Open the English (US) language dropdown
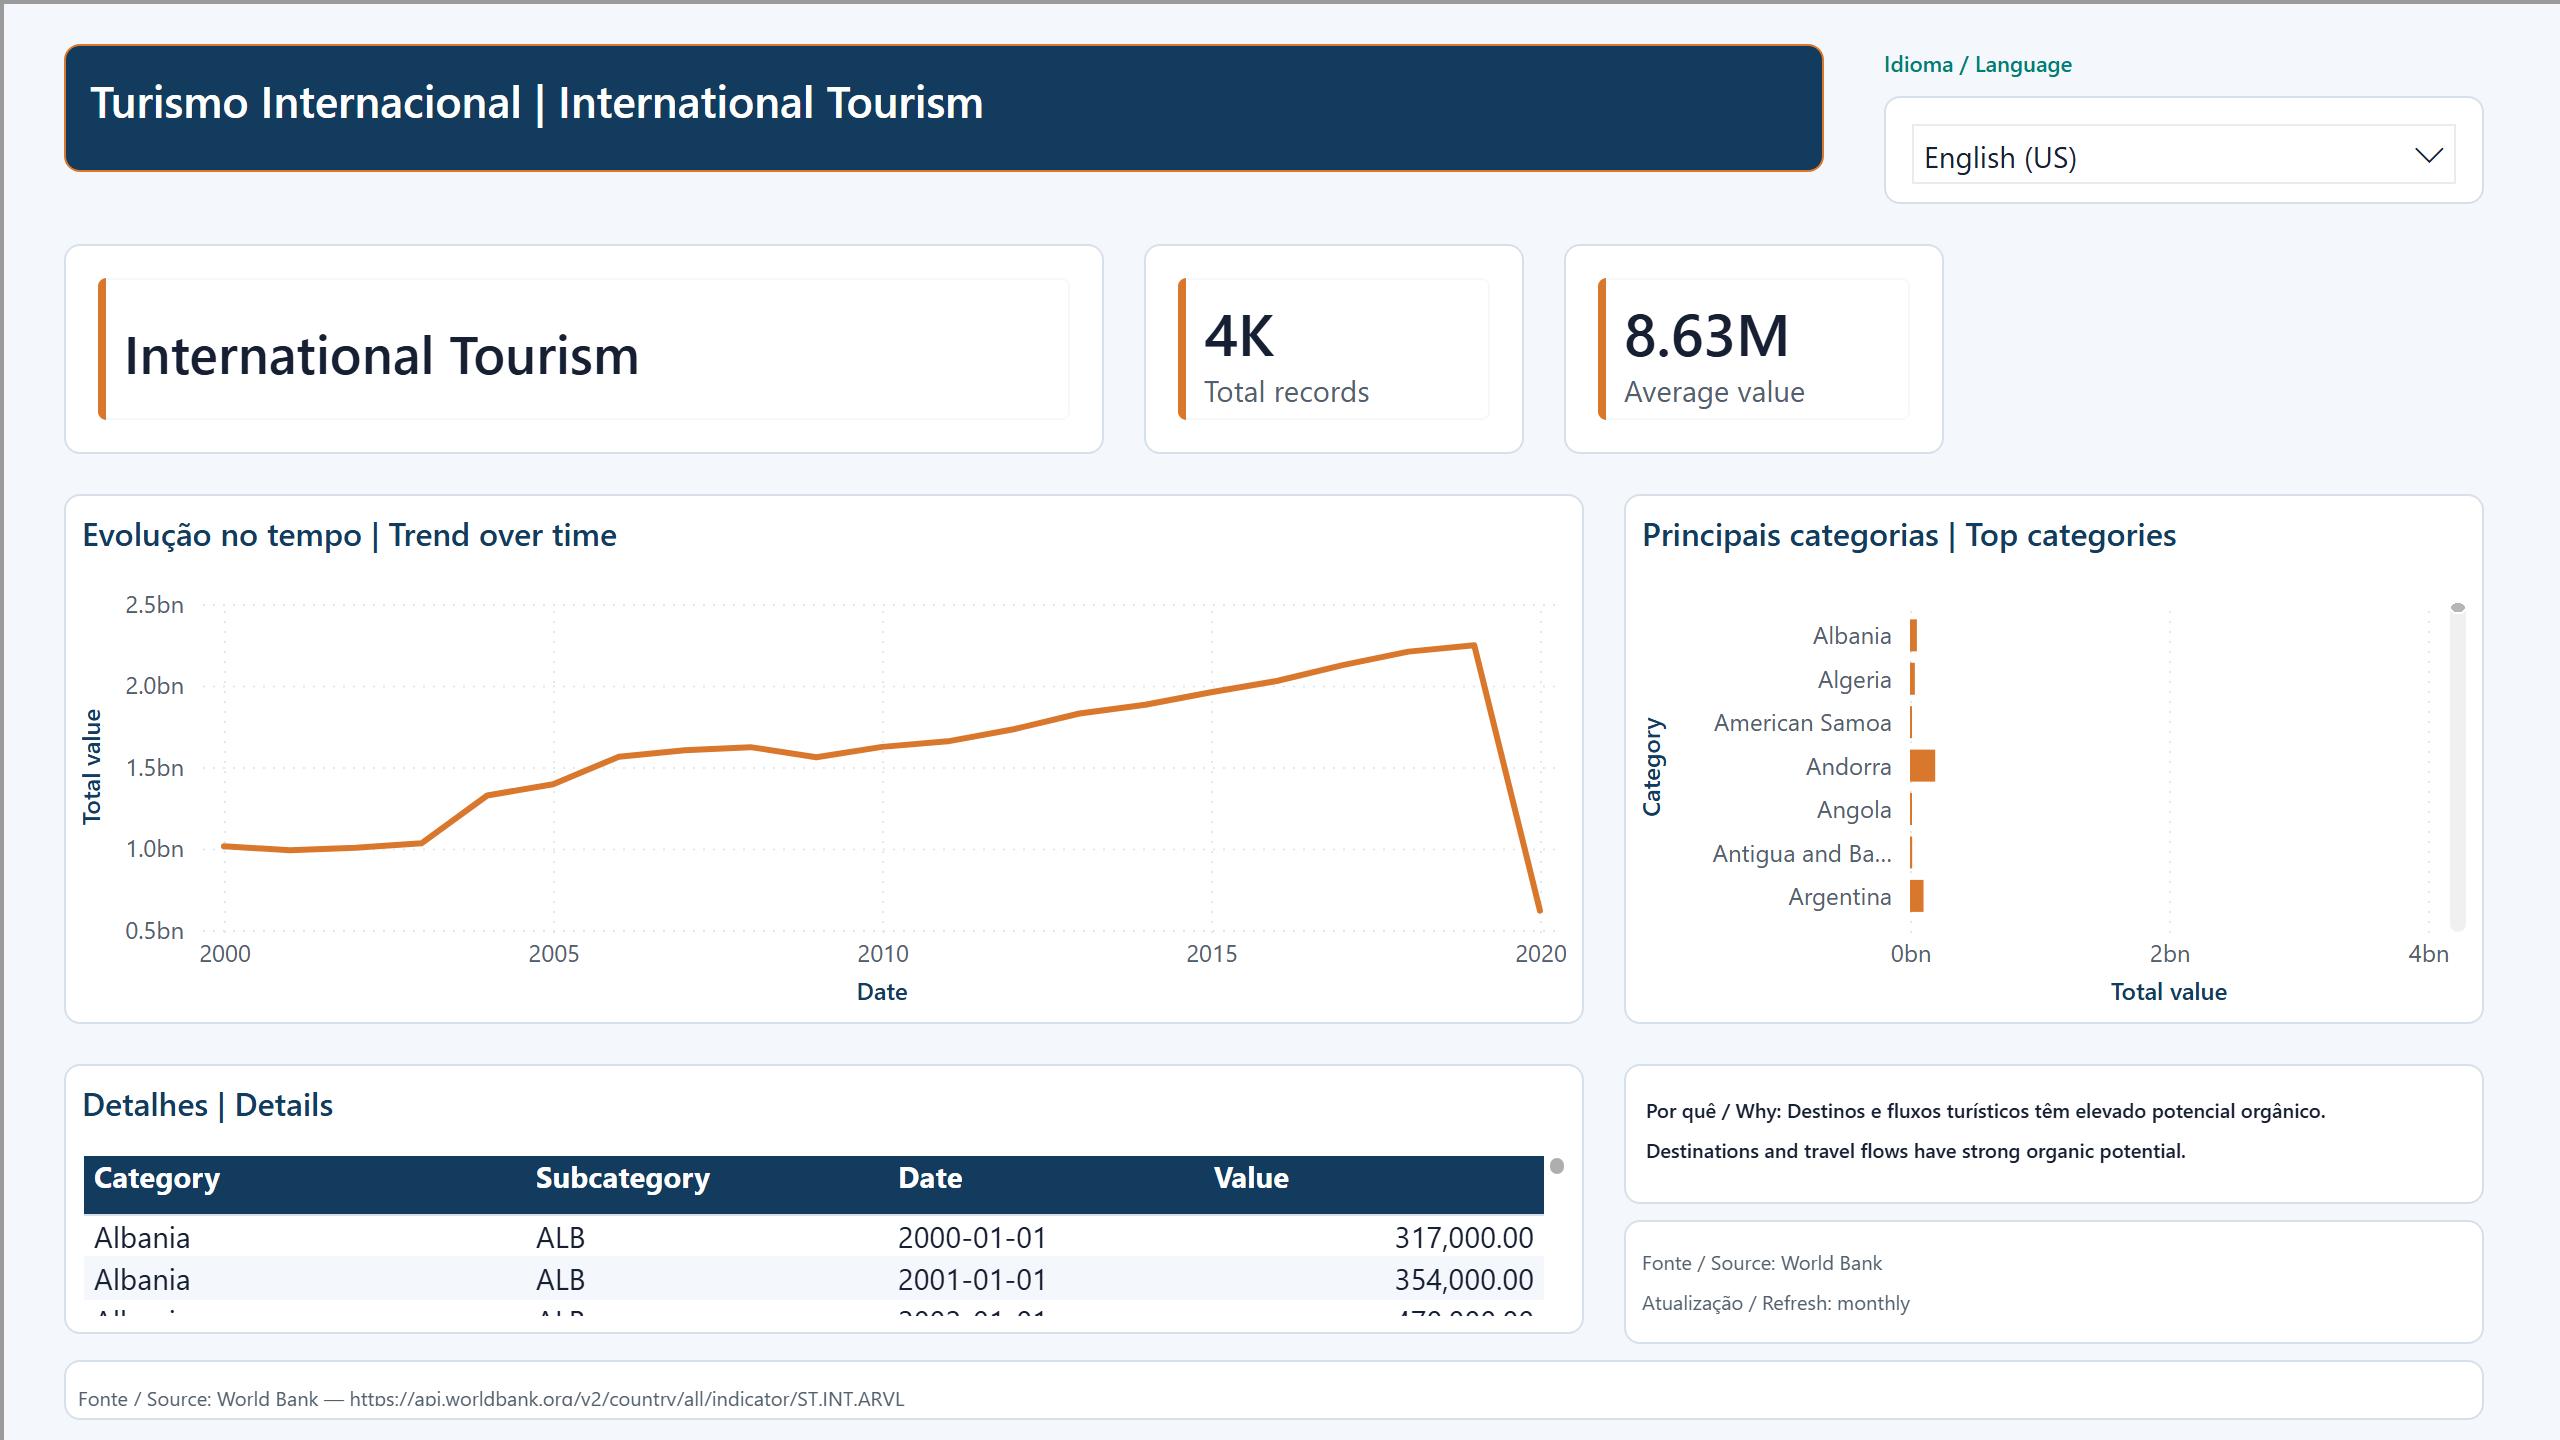Image resolution: width=2560 pixels, height=1440 pixels. pyautogui.click(x=2183, y=155)
